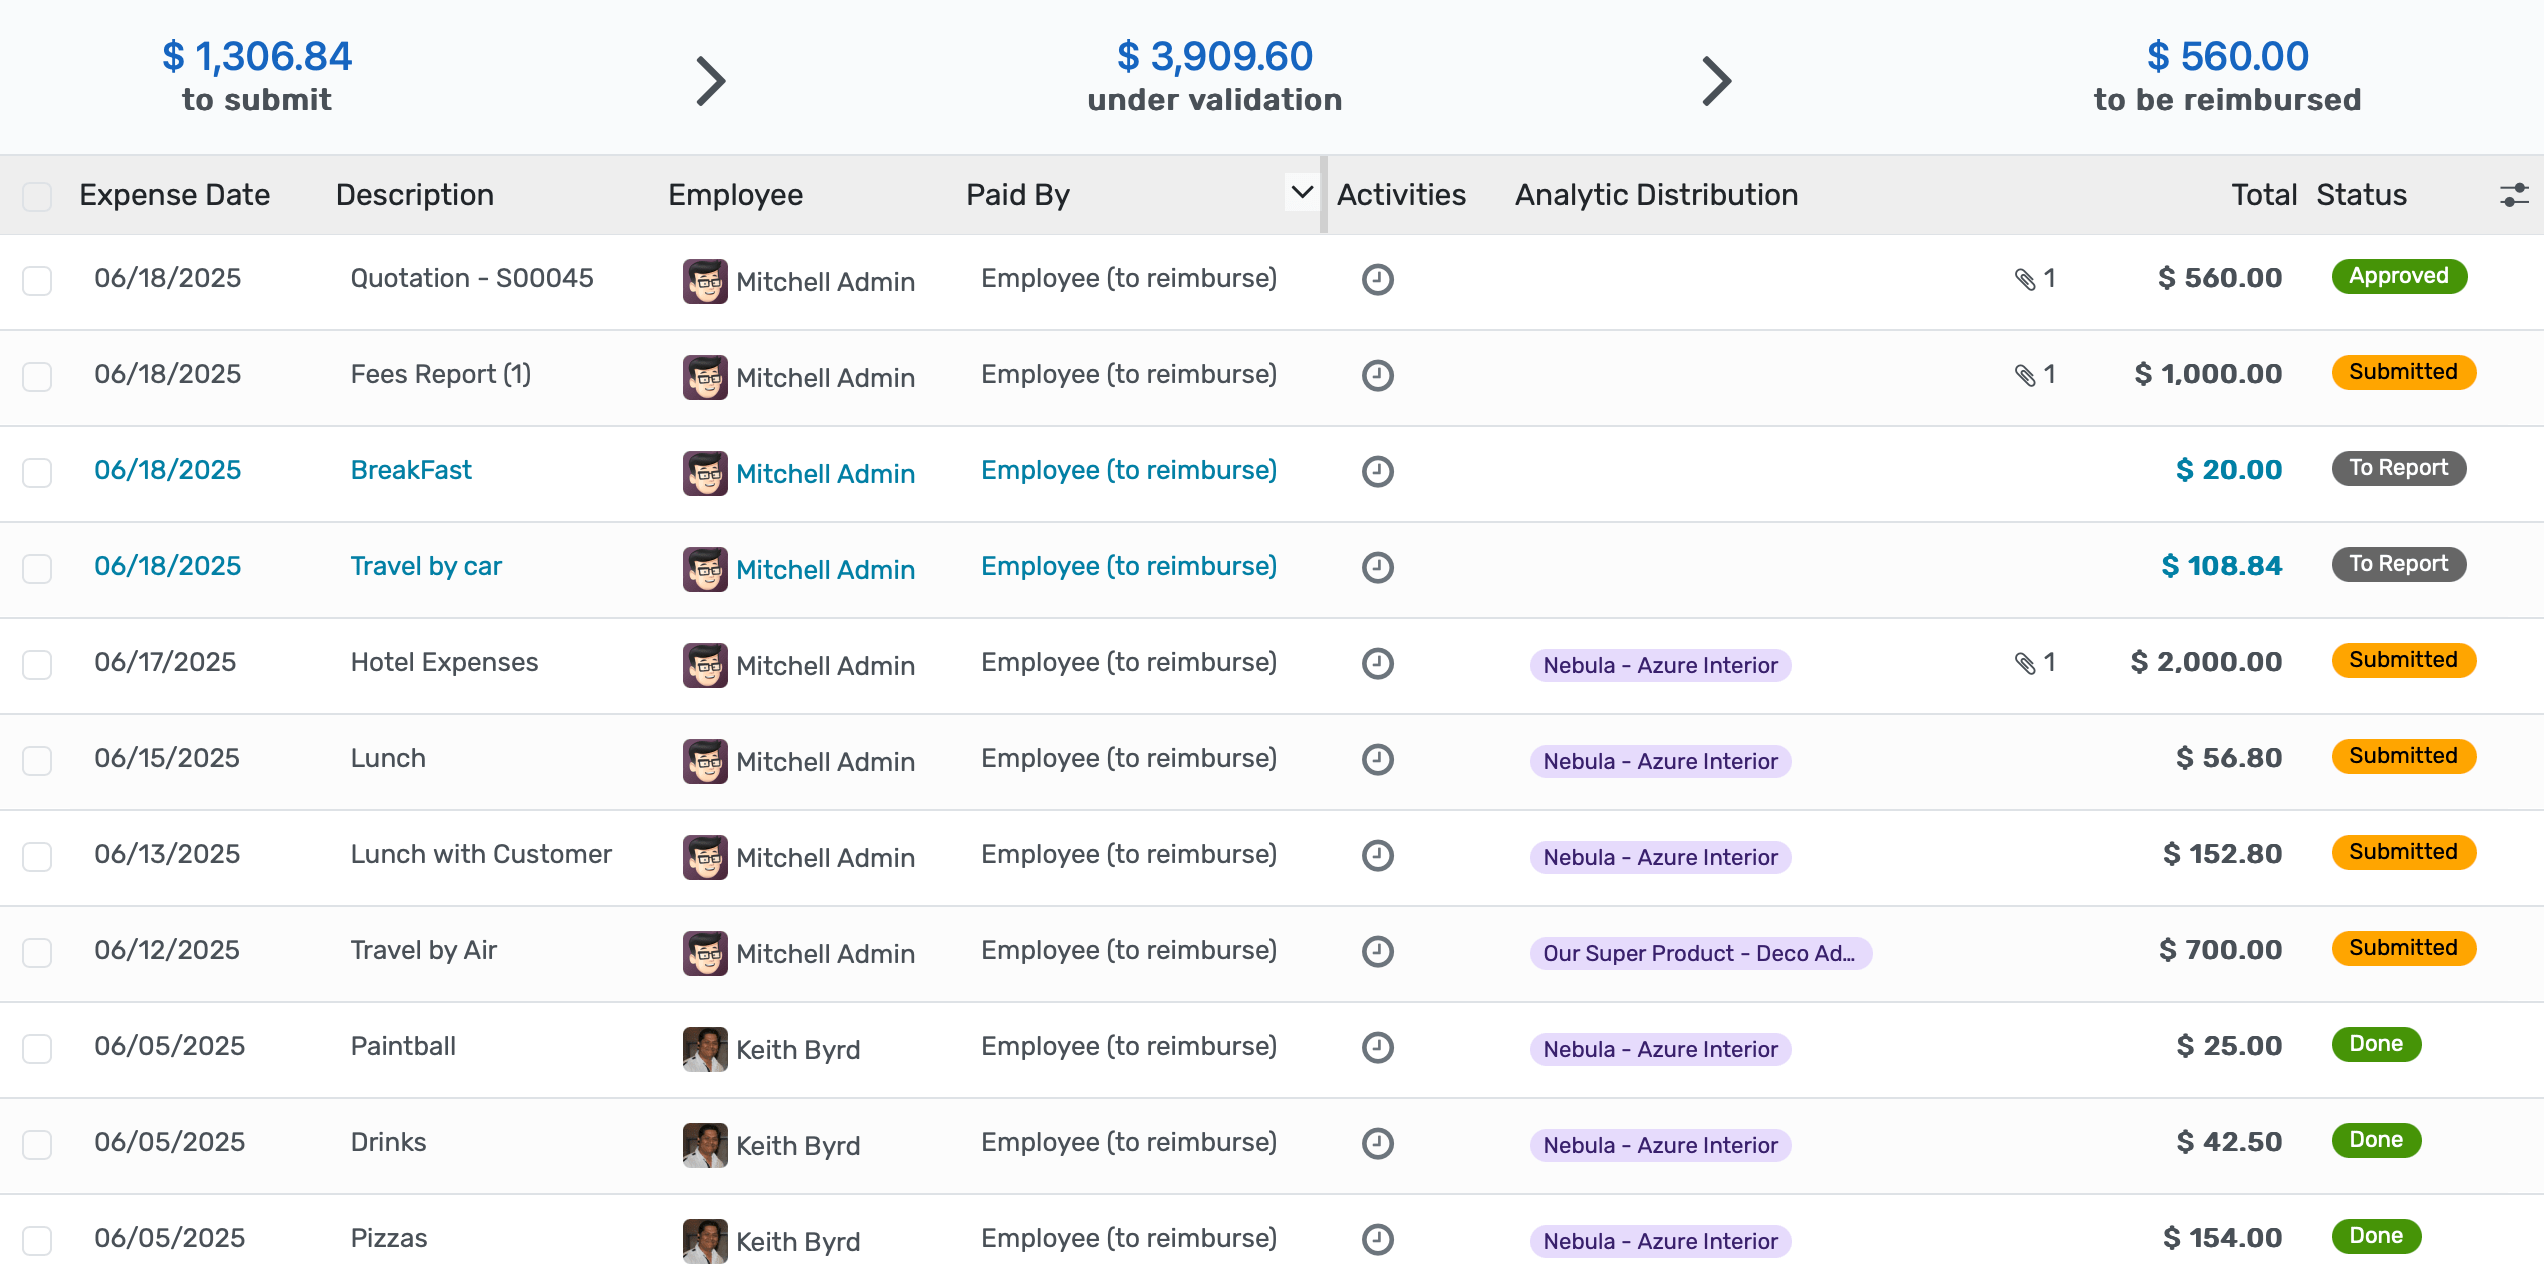
Task: Sort the list by Total column
Action: [x=2263, y=194]
